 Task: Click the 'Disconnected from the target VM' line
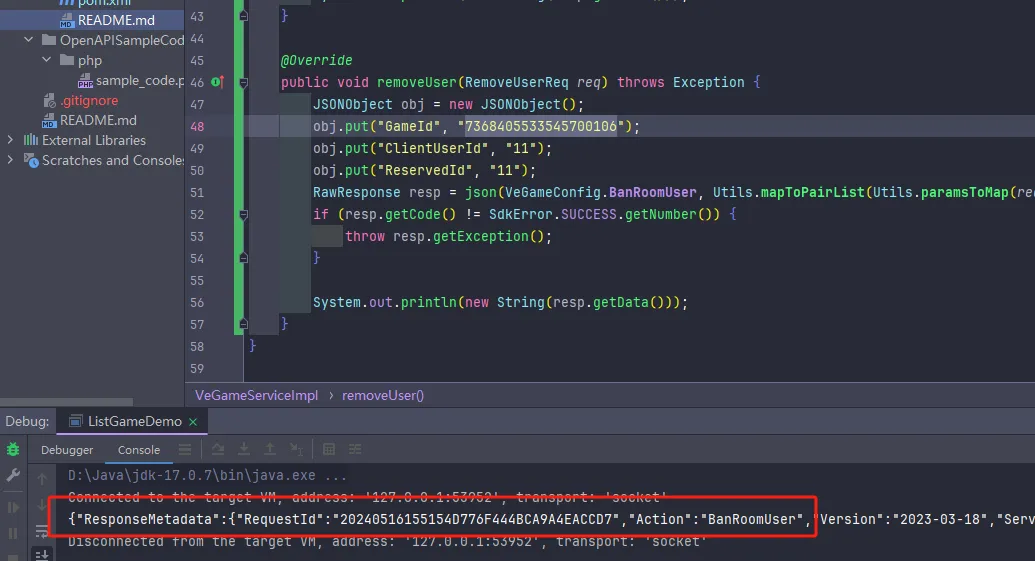pyautogui.click(x=387, y=541)
